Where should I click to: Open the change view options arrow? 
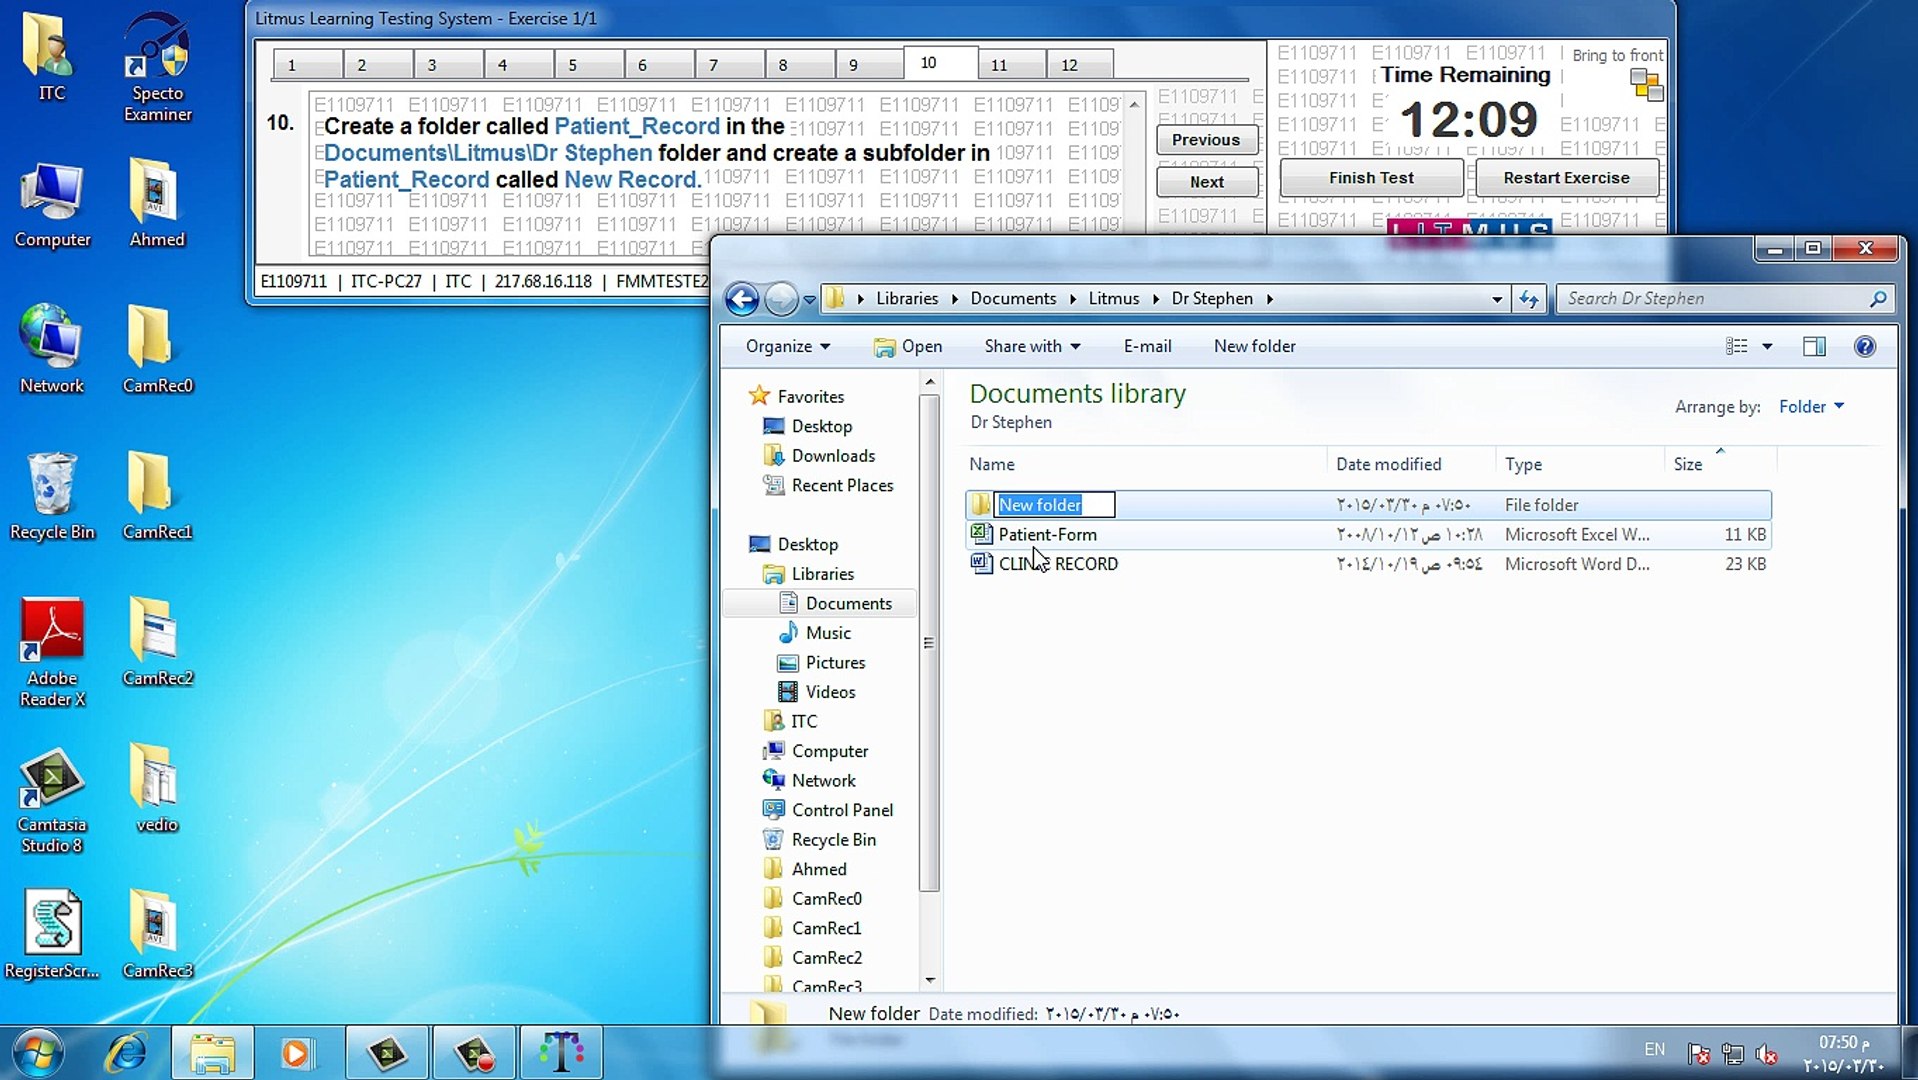[x=1767, y=346]
